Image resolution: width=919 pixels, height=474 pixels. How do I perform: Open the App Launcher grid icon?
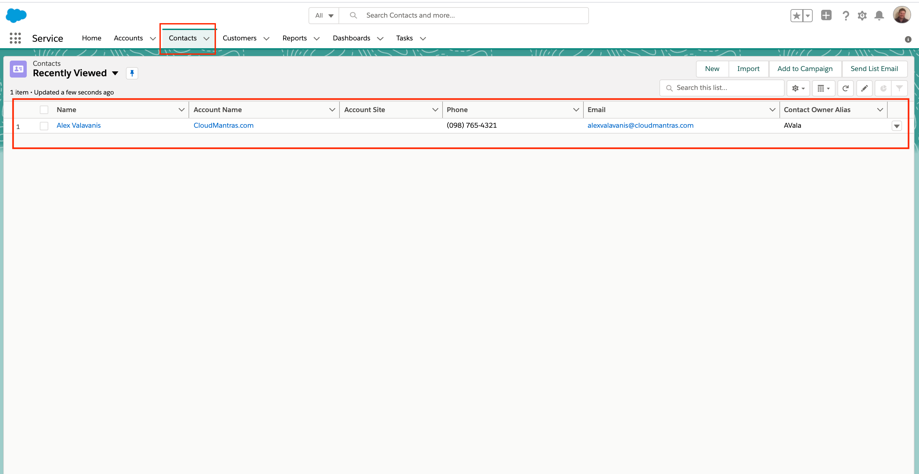click(x=15, y=38)
